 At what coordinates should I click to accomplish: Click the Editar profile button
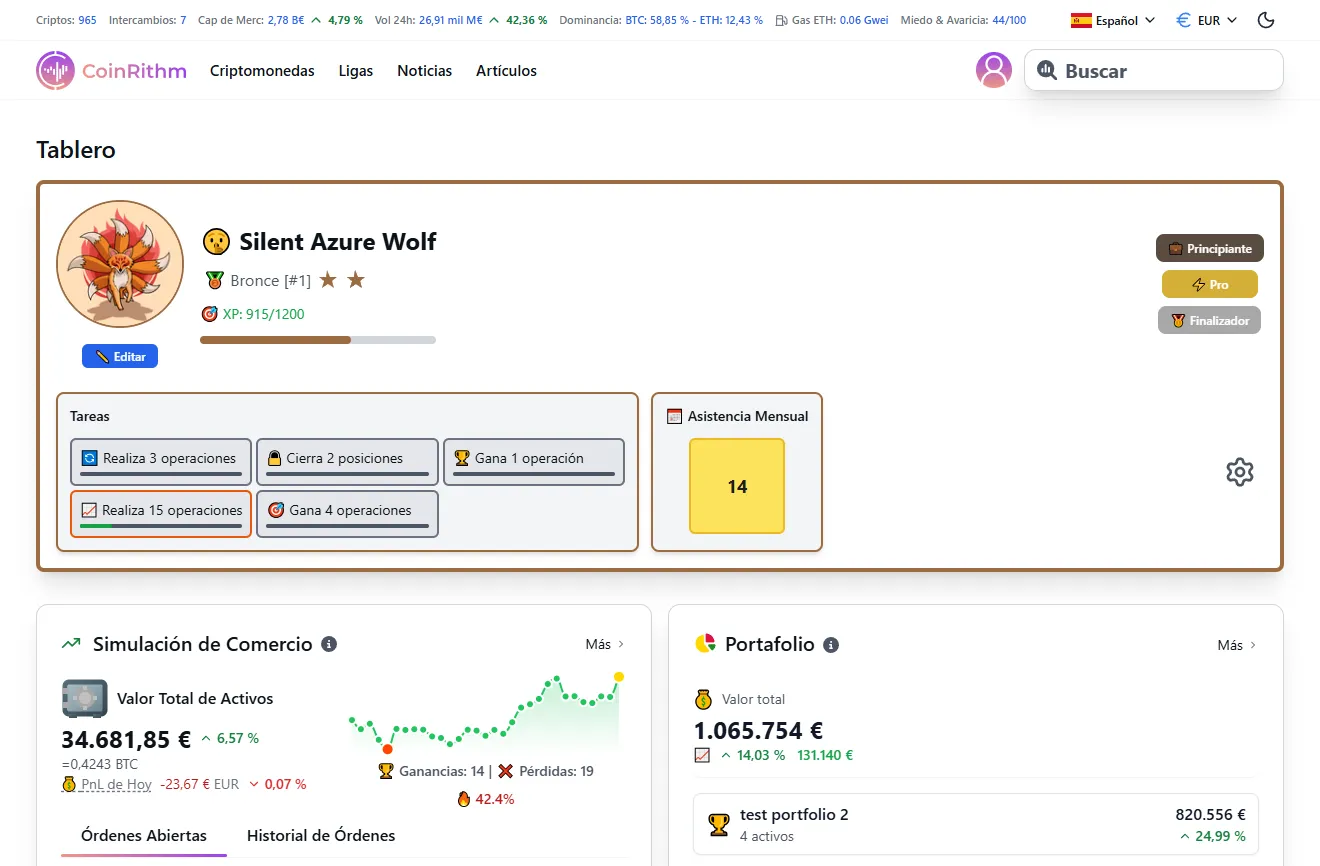[119, 355]
